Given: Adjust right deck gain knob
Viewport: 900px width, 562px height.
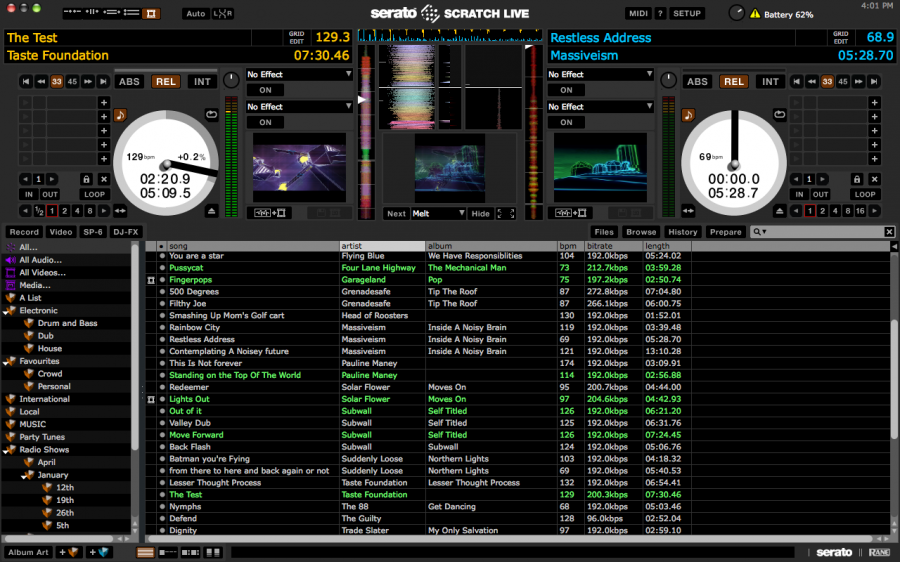Looking at the screenshot, I should [x=668, y=80].
